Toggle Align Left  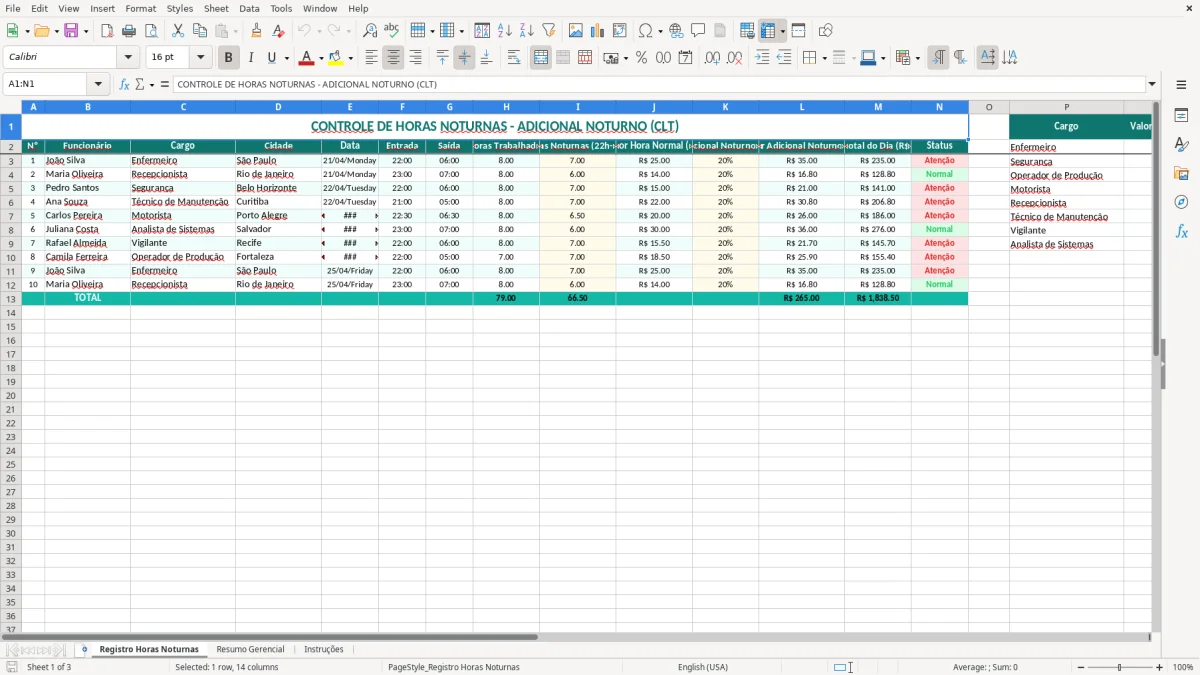(x=372, y=58)
